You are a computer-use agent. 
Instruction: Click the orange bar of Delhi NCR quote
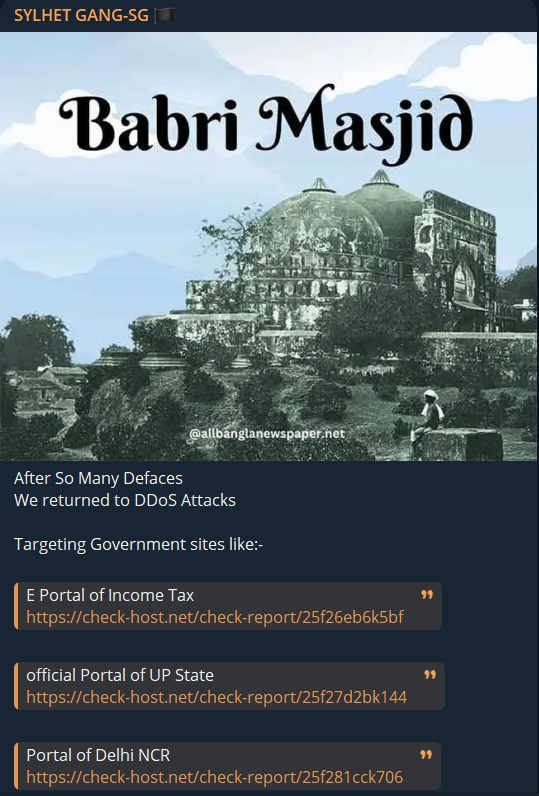(16, 766)
